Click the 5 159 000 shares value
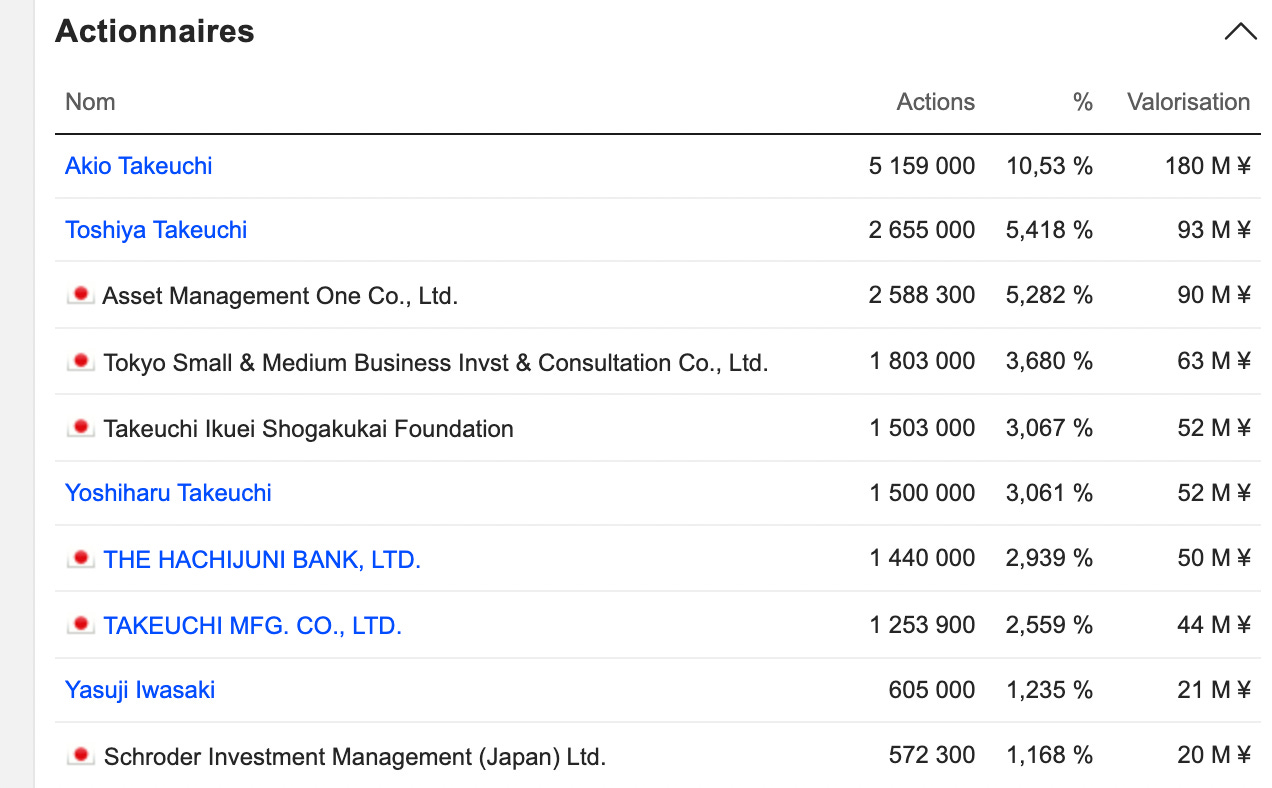This screenshot has height=788, width=1272. click(922, 166)
